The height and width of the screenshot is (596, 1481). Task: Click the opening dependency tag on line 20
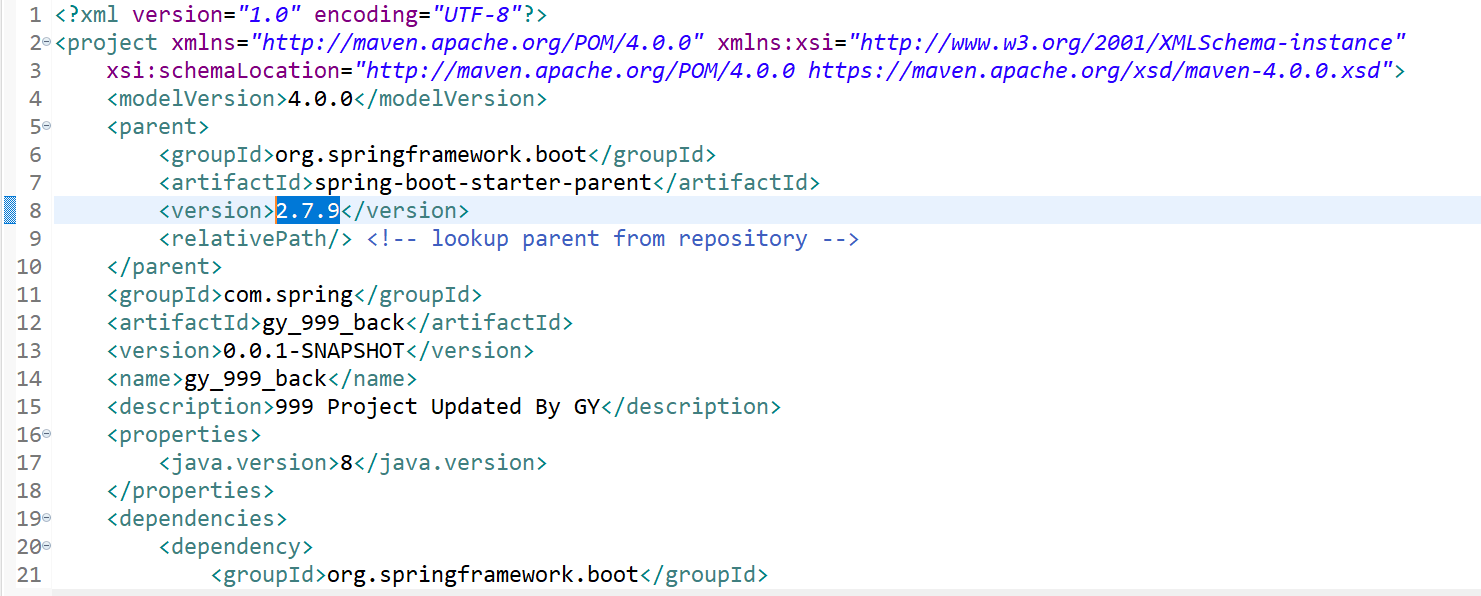tap(235, 547)
